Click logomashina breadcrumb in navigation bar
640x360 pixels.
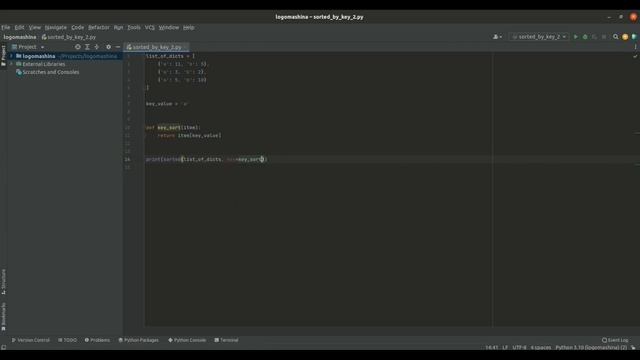(x=20, y=37)
